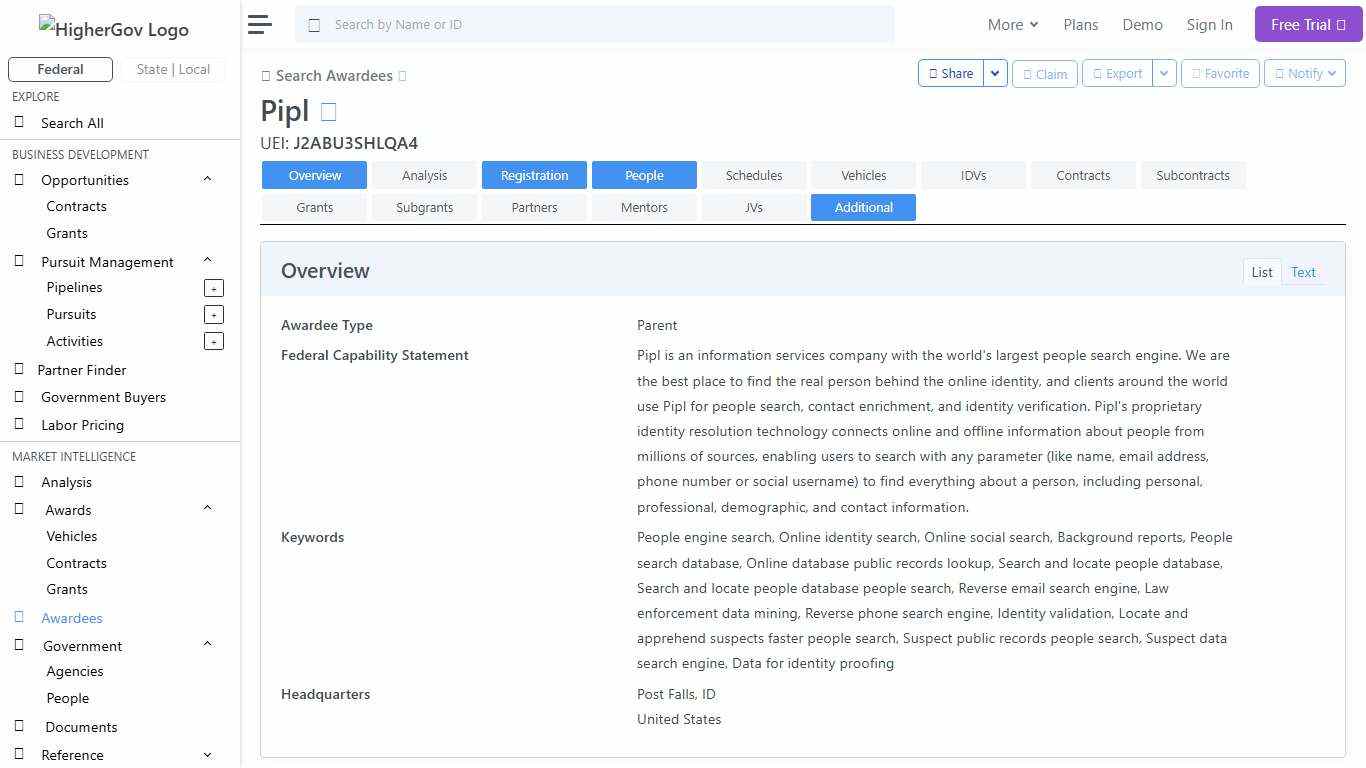Switch Overview to Text view
The height and width of the screenshot is (768, 1366).
click(1303, 272)
